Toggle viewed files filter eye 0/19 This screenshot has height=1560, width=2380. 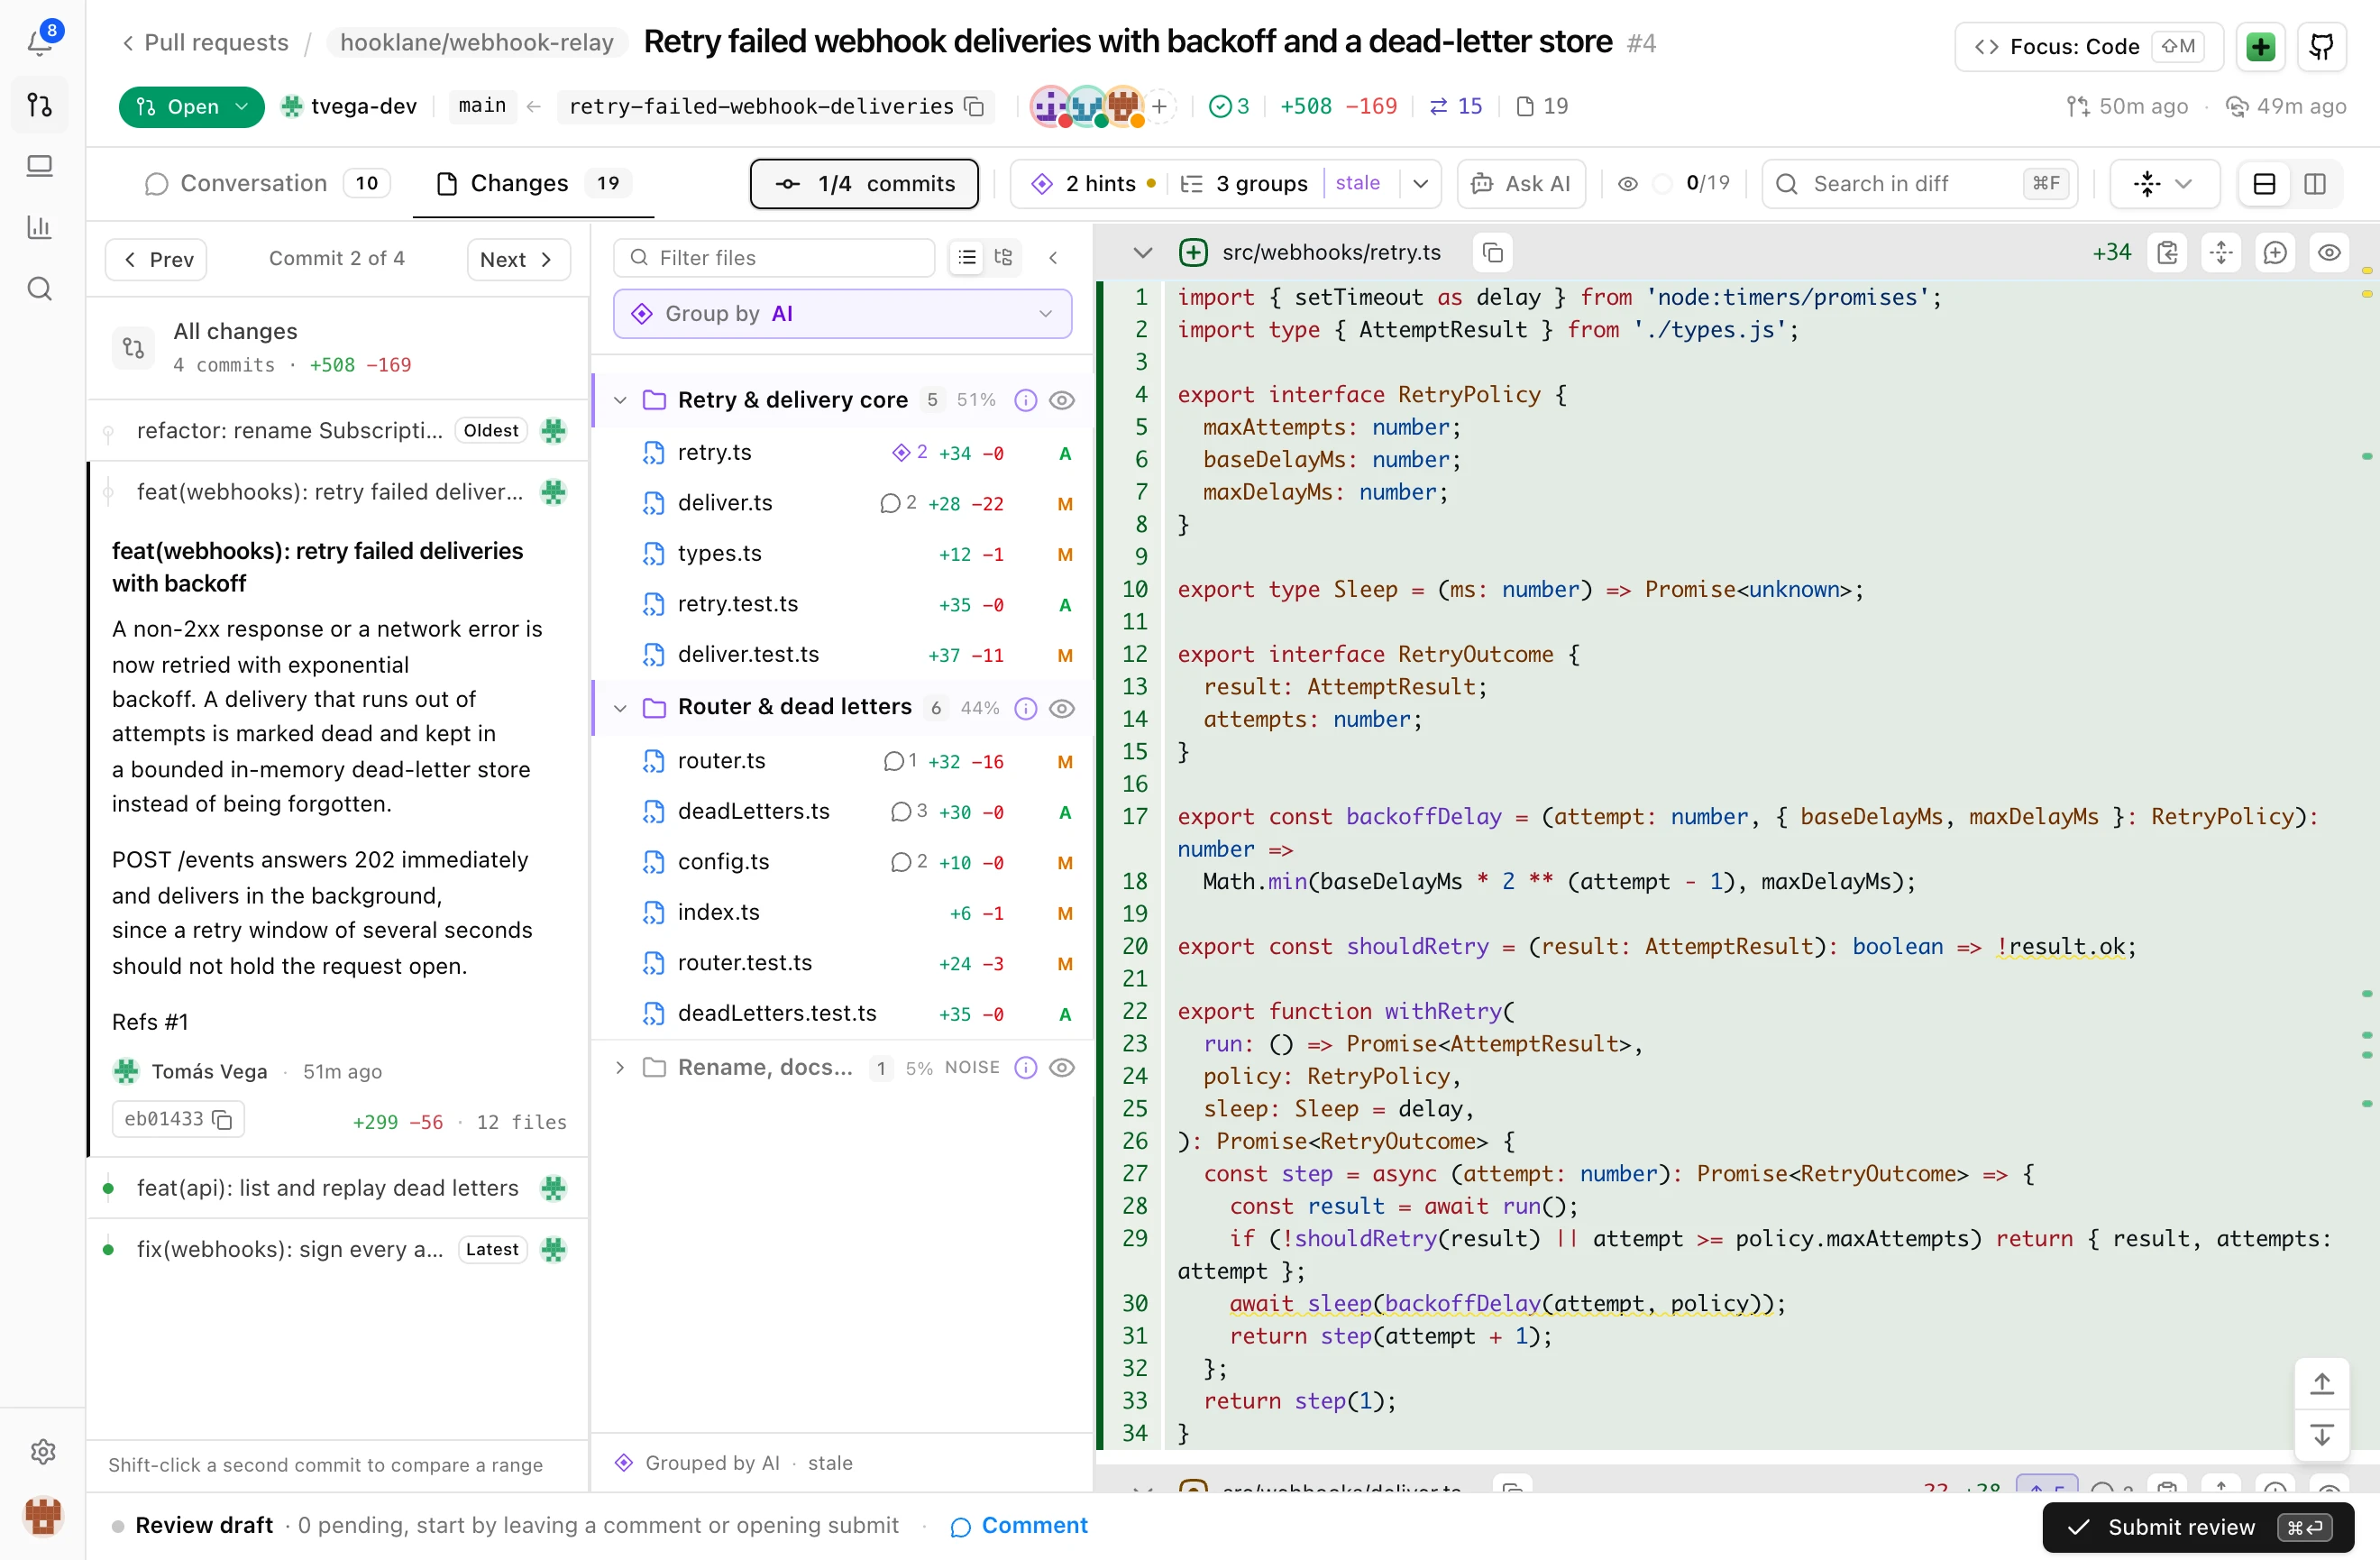coord(1627,184)
